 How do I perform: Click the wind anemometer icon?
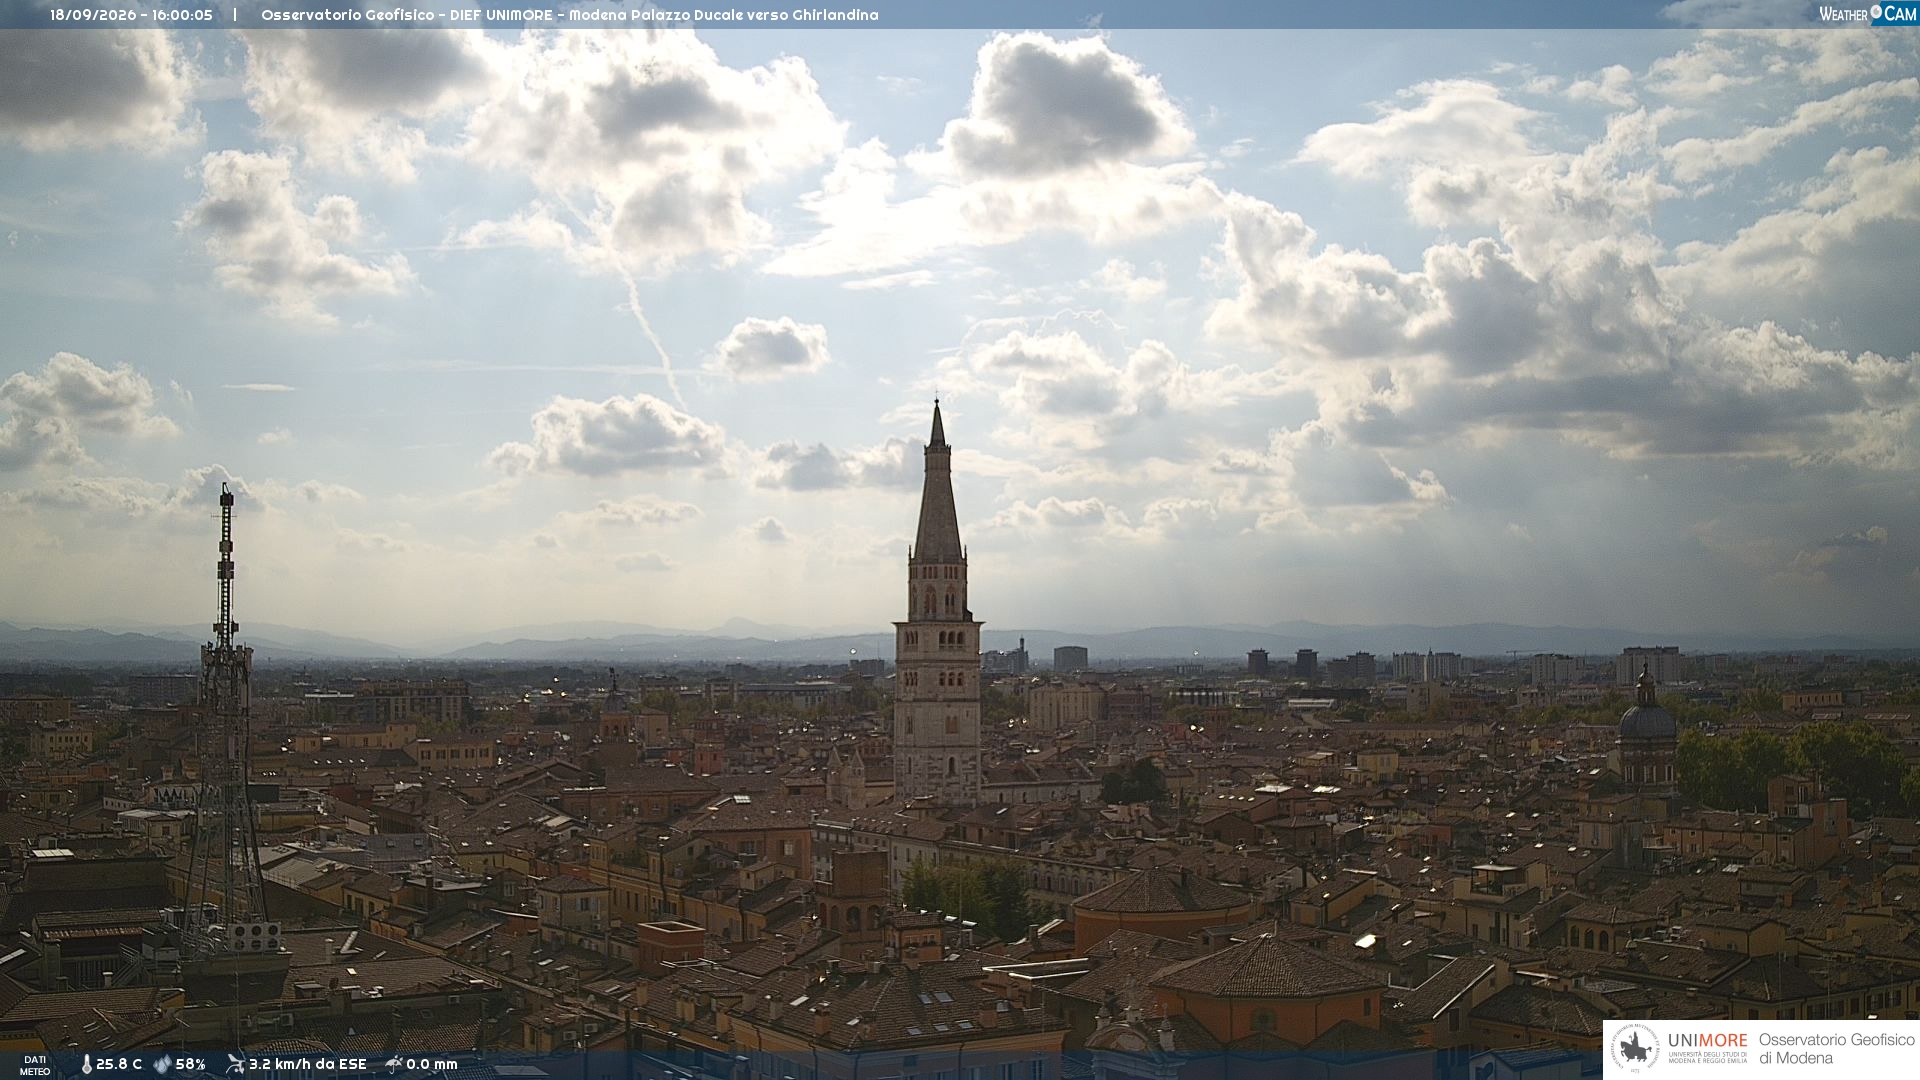[x=236, y=1064]
